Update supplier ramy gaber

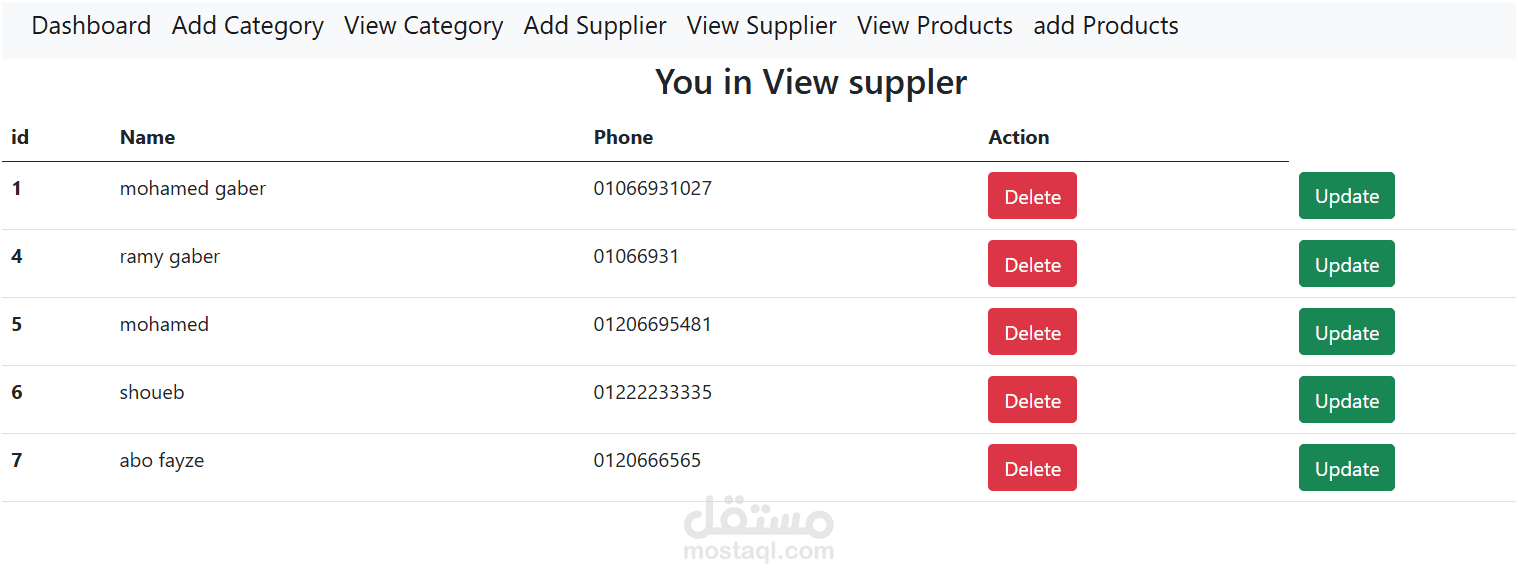coord(1346,264)
